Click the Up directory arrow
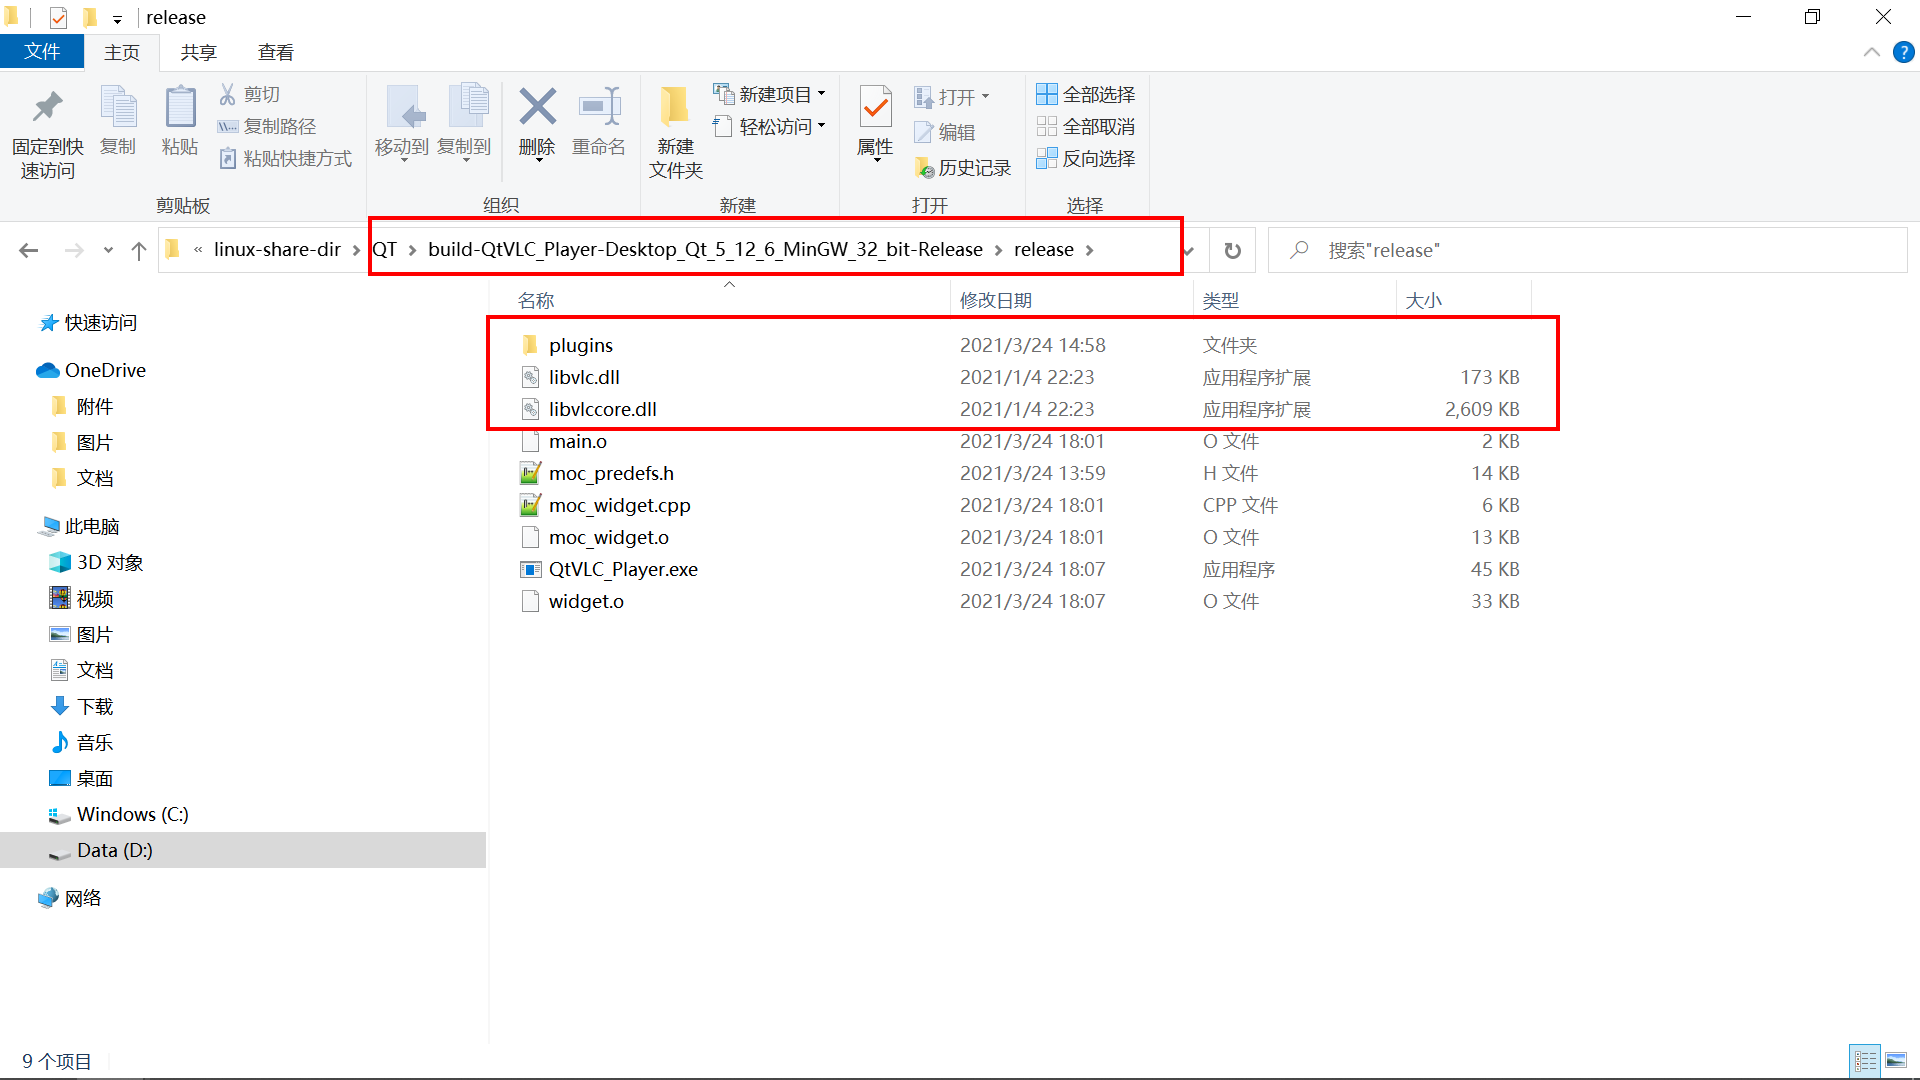1920x1080 pixels. (139, 250)
